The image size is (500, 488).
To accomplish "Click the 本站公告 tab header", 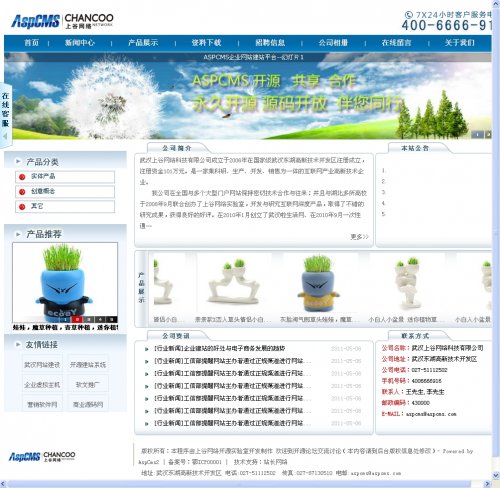I will 415,148.
